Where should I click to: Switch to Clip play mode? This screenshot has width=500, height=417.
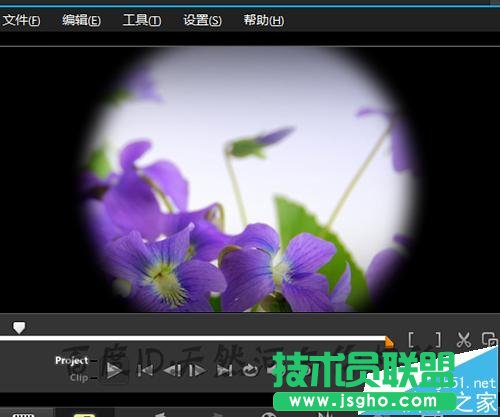(x=79, y=378)
